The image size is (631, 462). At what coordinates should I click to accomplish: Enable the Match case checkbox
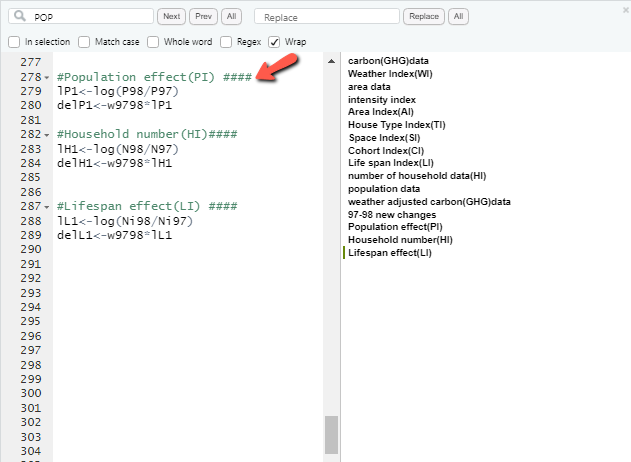[x=84, y=42]
